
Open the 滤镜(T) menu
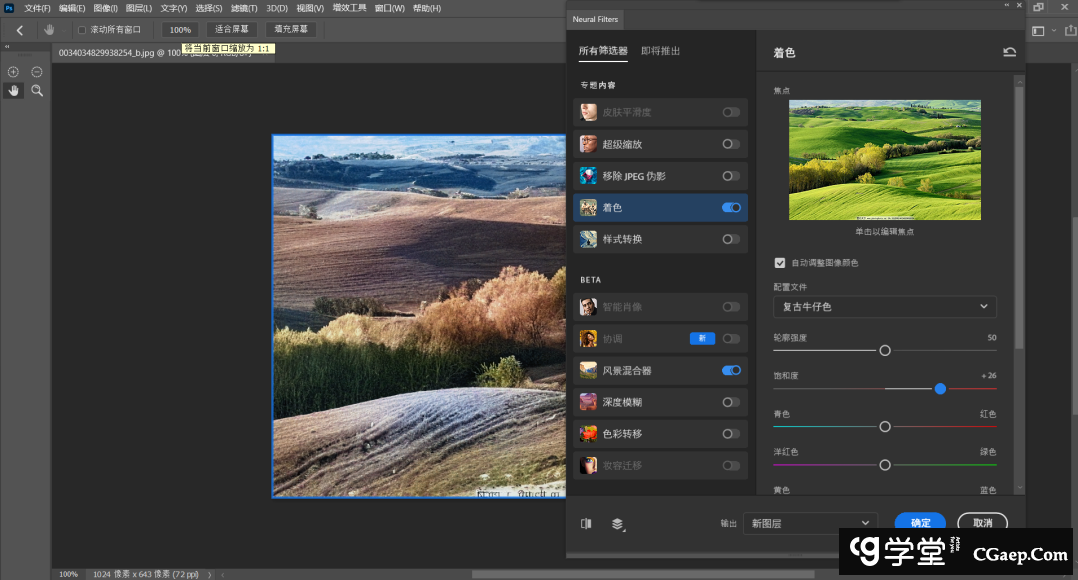[x=244, y=8]
